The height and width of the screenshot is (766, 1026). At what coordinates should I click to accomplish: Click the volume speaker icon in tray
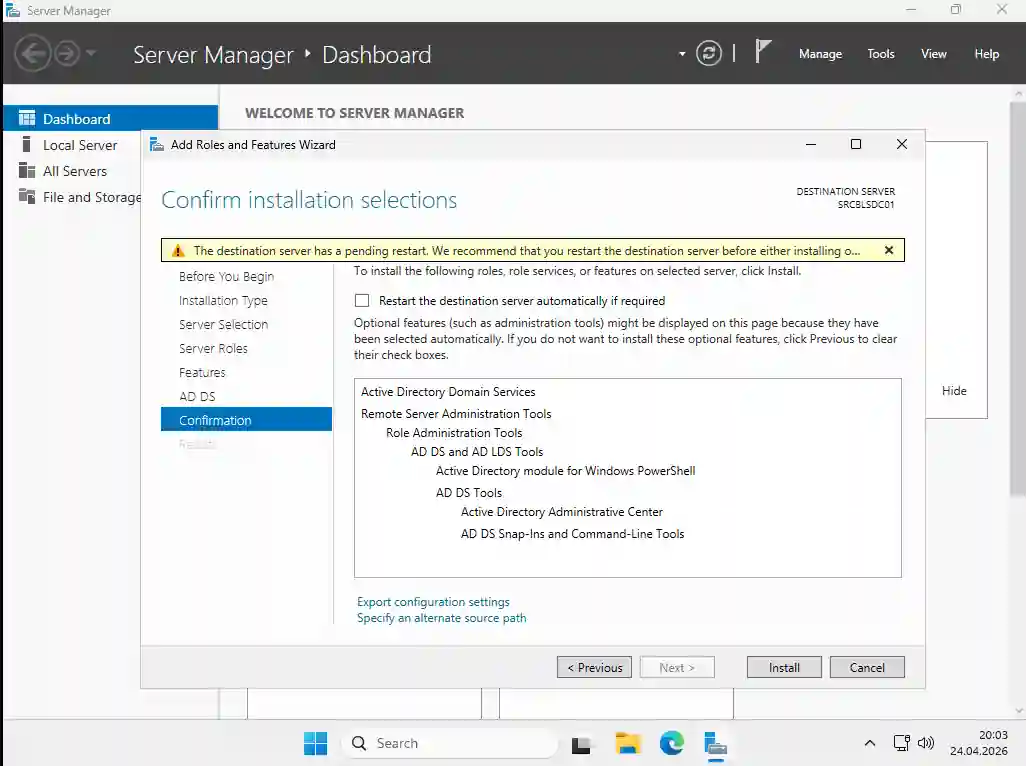[x=926, y=743]
